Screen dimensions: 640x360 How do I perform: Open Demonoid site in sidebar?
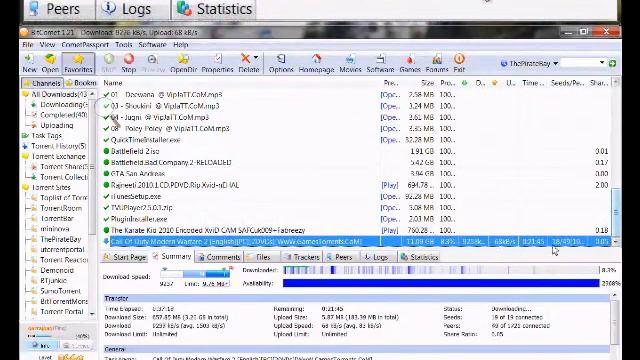coord(57,270)
